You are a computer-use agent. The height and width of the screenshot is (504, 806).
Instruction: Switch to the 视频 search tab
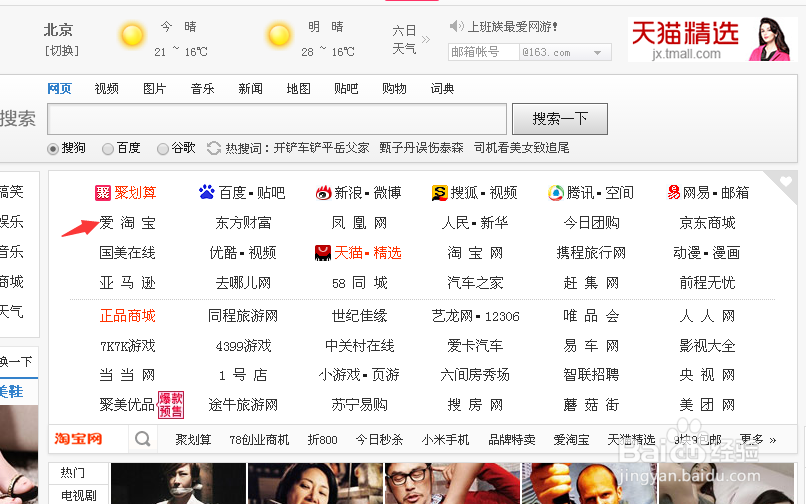106,88
